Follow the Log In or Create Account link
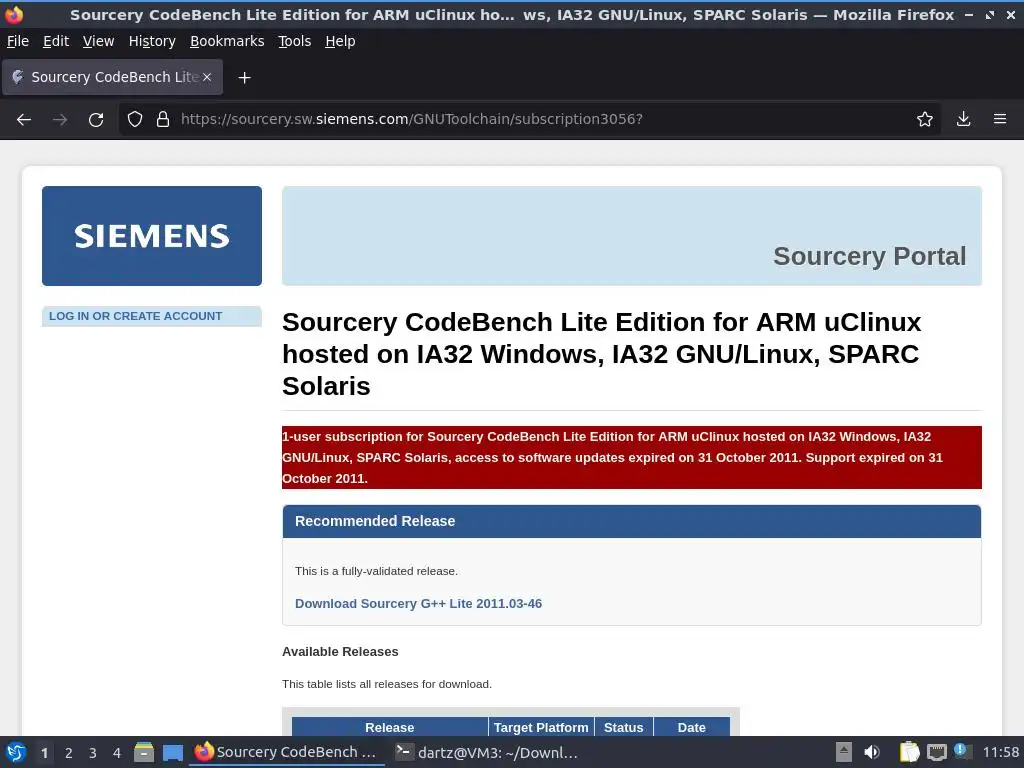 point(135,316)
